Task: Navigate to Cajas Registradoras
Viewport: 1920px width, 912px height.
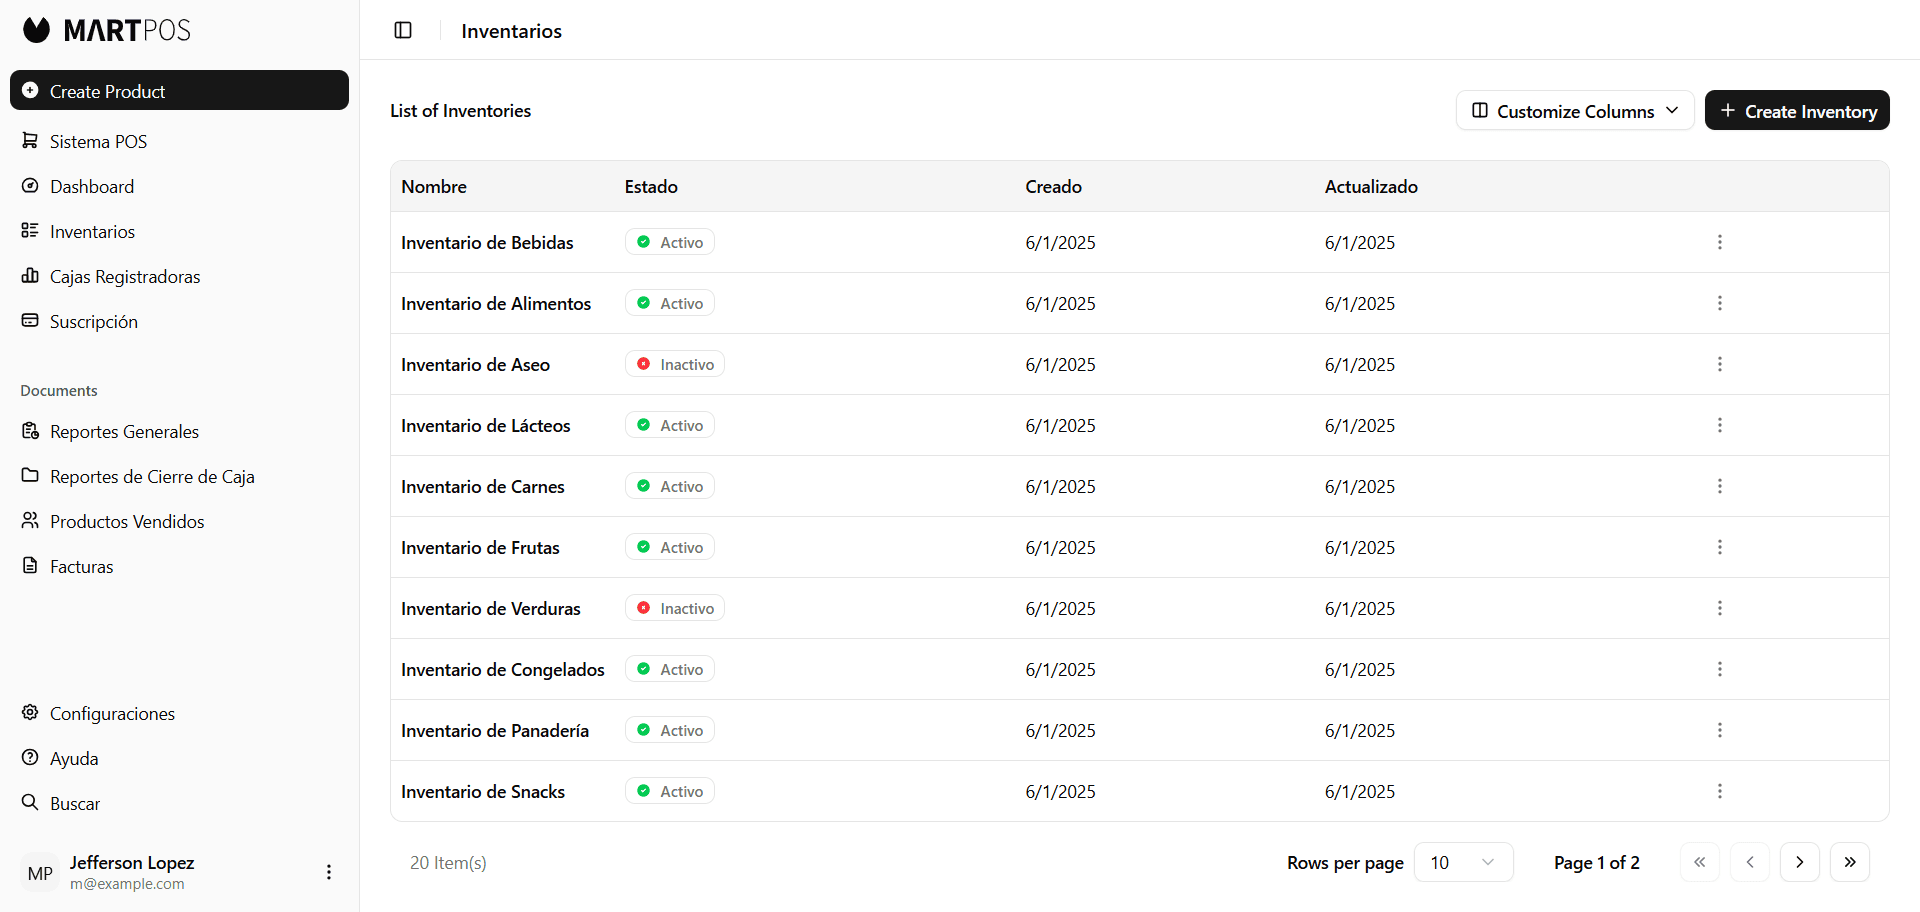Action: click(x=125, y=277)
